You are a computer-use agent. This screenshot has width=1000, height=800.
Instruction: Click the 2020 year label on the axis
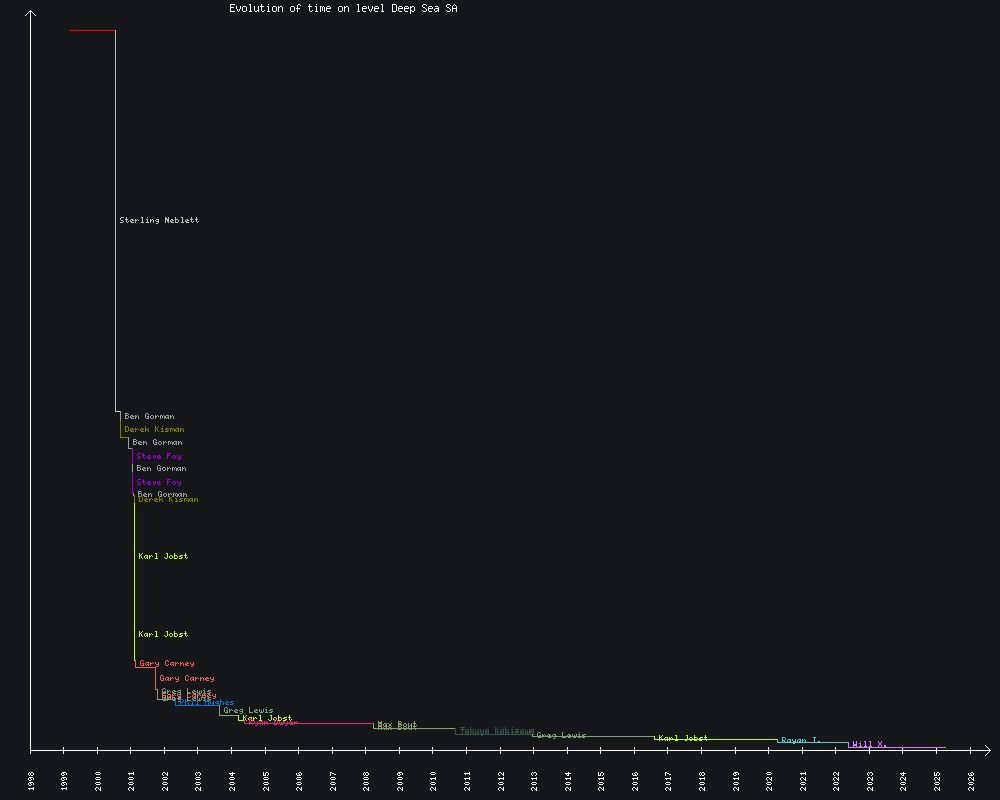click(x=770, y=780)
